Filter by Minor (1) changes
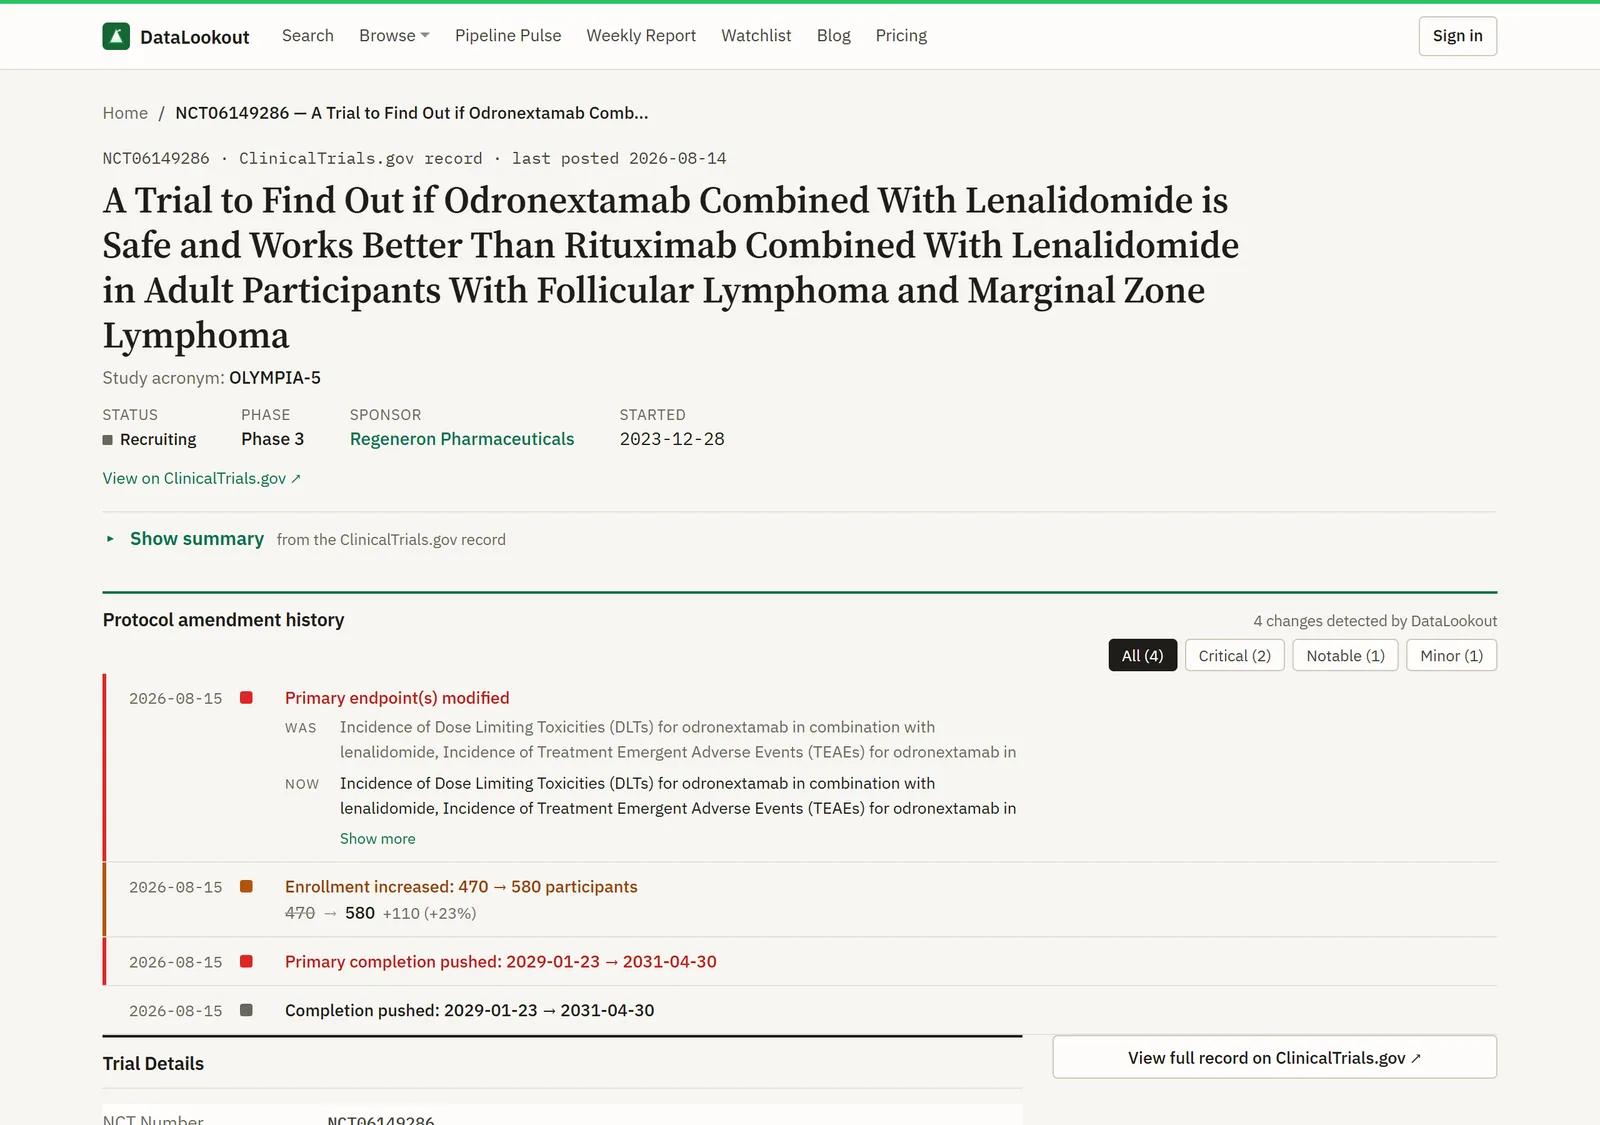The height and width of the screenshot is (1125, 1600). 1452,656
